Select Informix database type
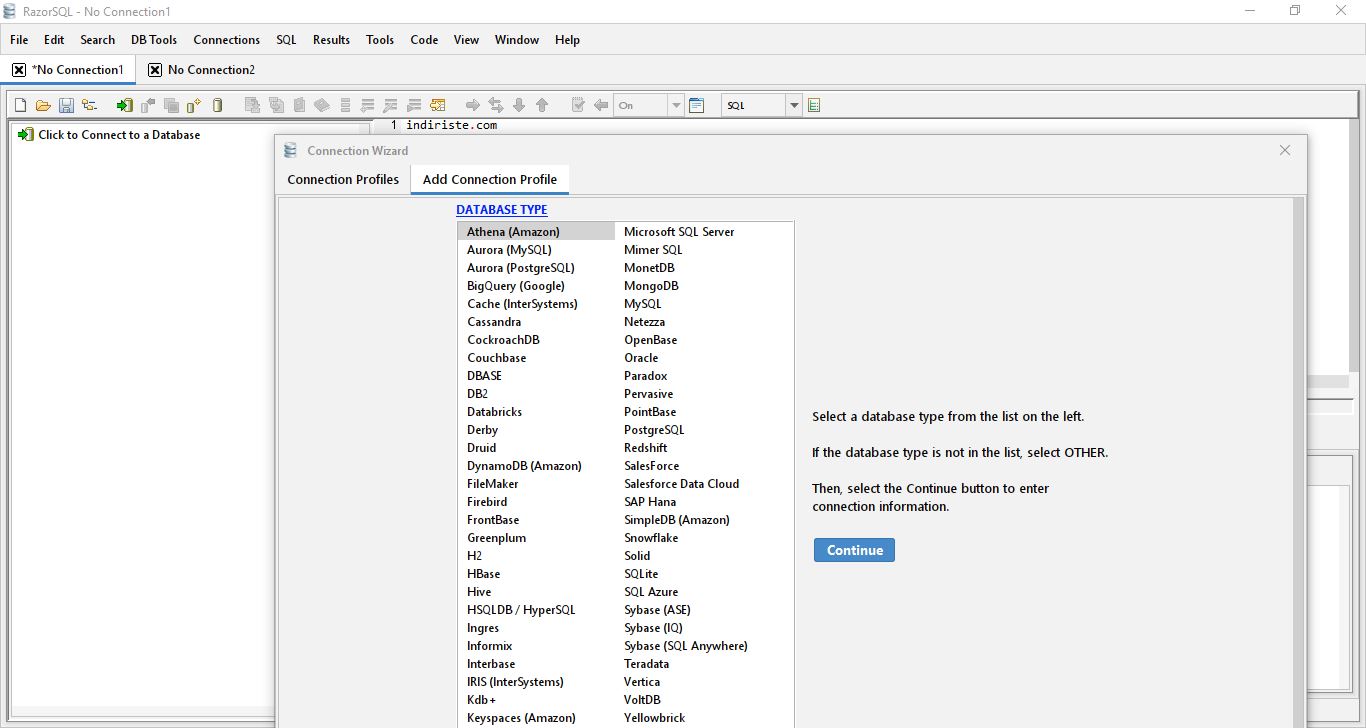Viewport: 1366px width, 728px height. (489, 646)
